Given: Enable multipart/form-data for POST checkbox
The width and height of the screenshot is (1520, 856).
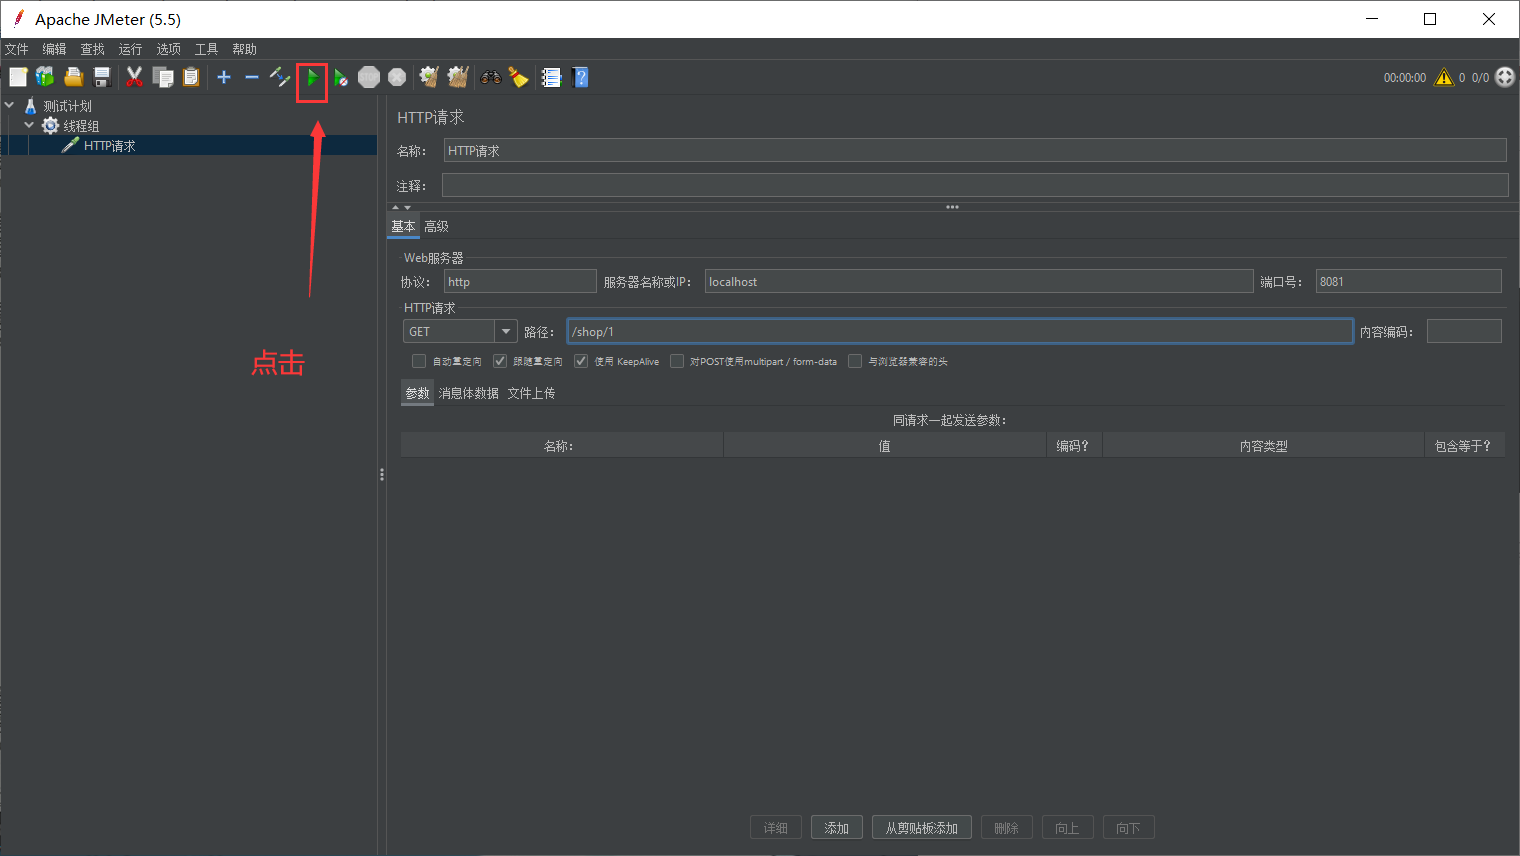Looking at the screenshot, I should click(x=677, y=361).
